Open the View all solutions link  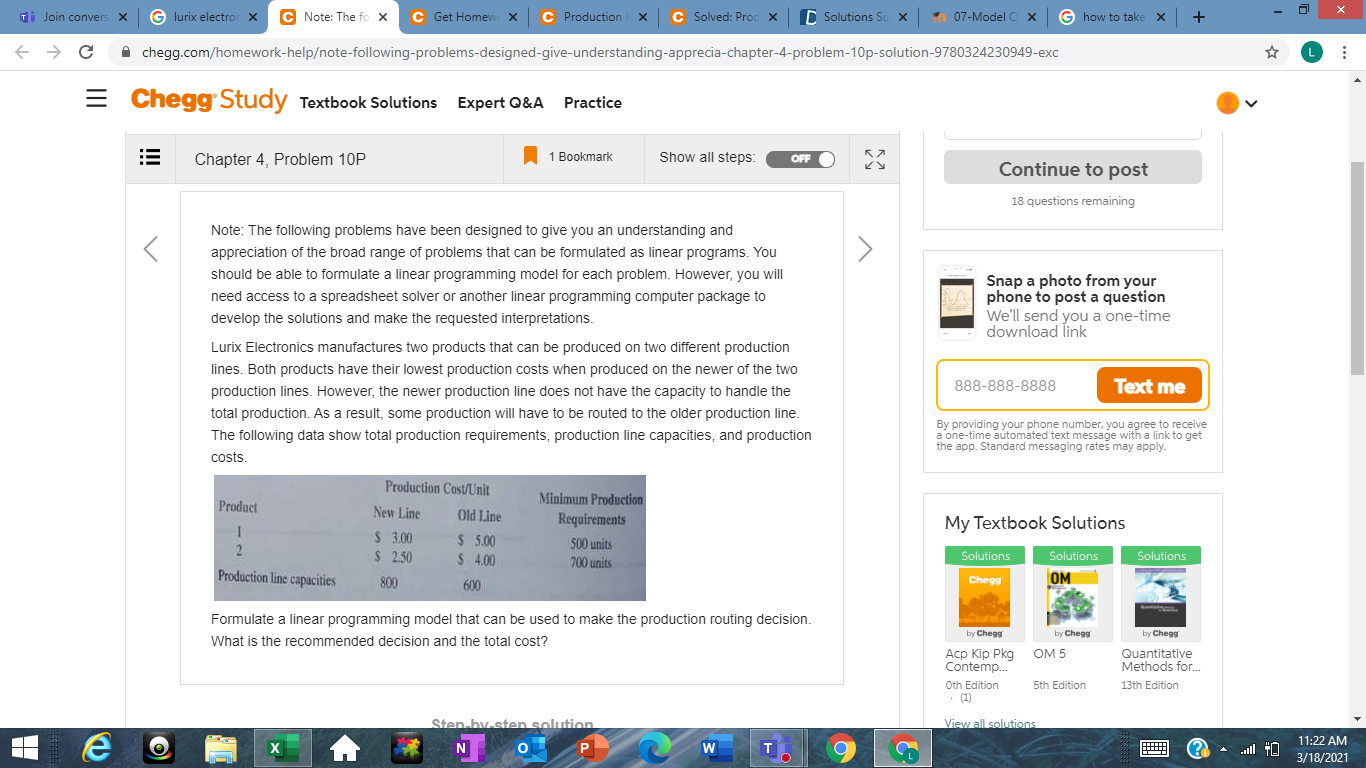tap(990, 722)
